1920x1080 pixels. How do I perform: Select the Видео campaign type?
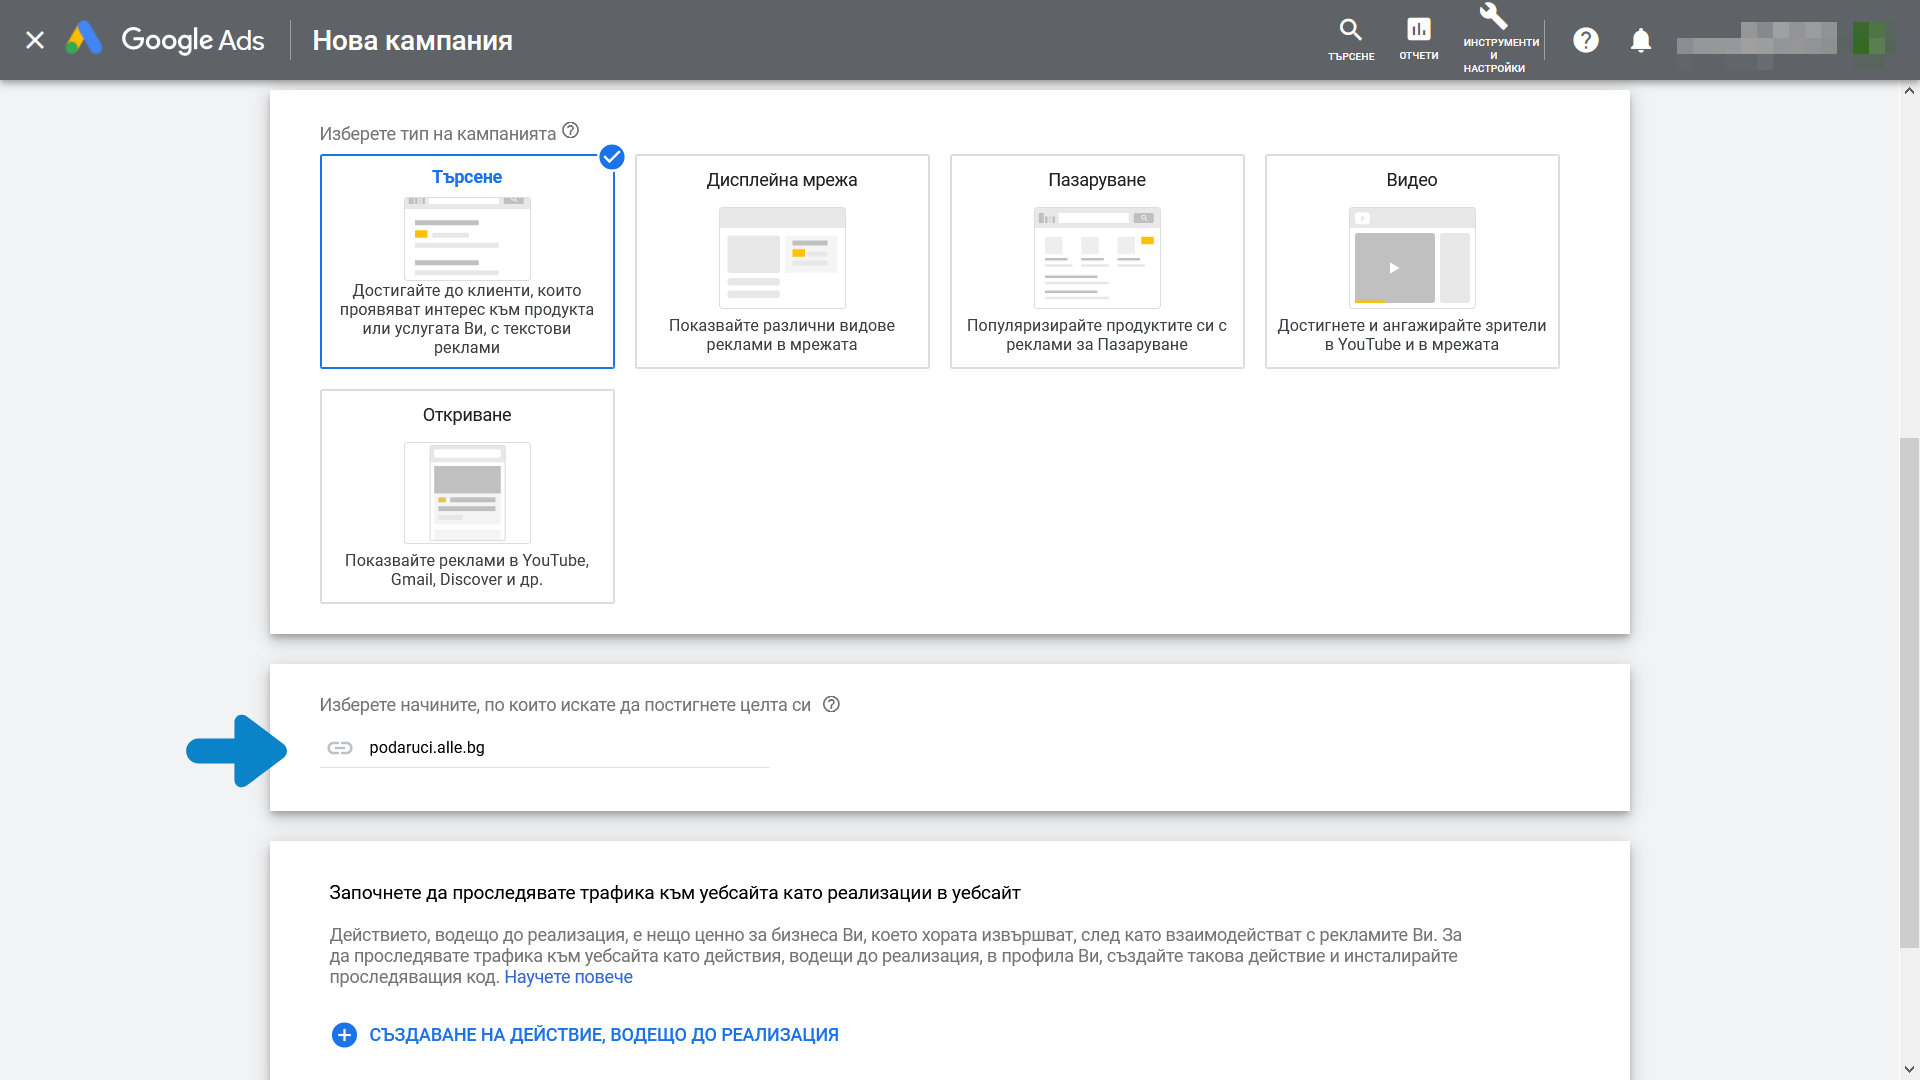[1412, 261]
